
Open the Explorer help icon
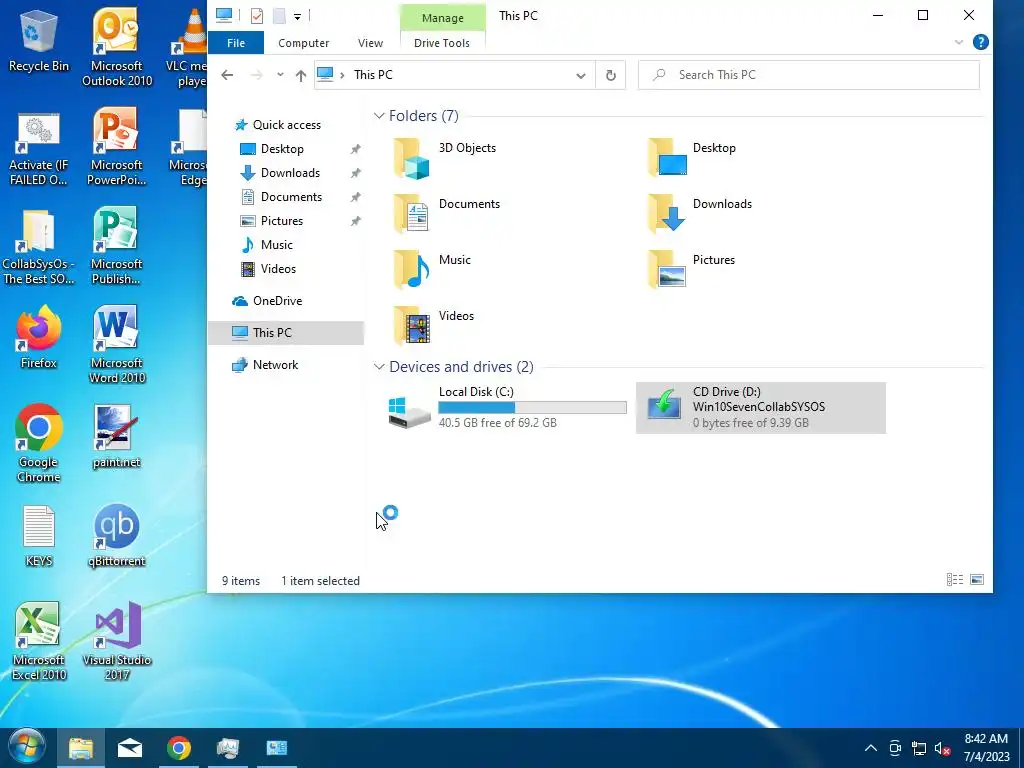980,42
